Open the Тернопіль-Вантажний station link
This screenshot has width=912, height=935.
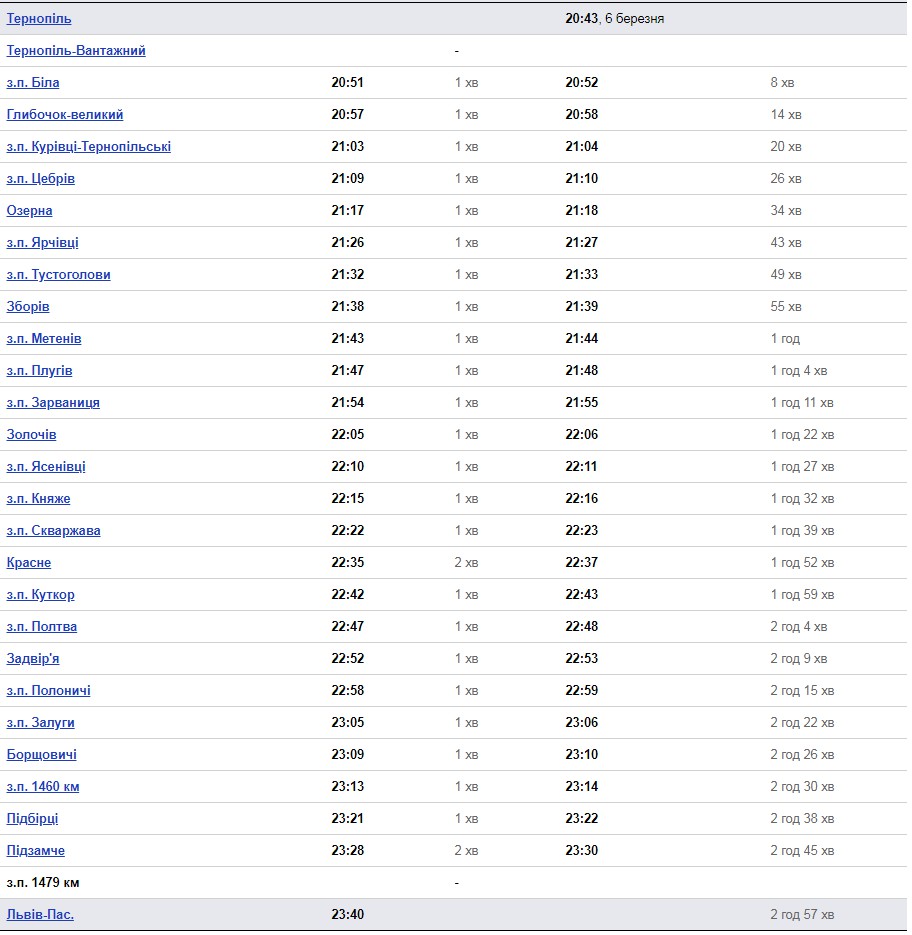(76, 51)
